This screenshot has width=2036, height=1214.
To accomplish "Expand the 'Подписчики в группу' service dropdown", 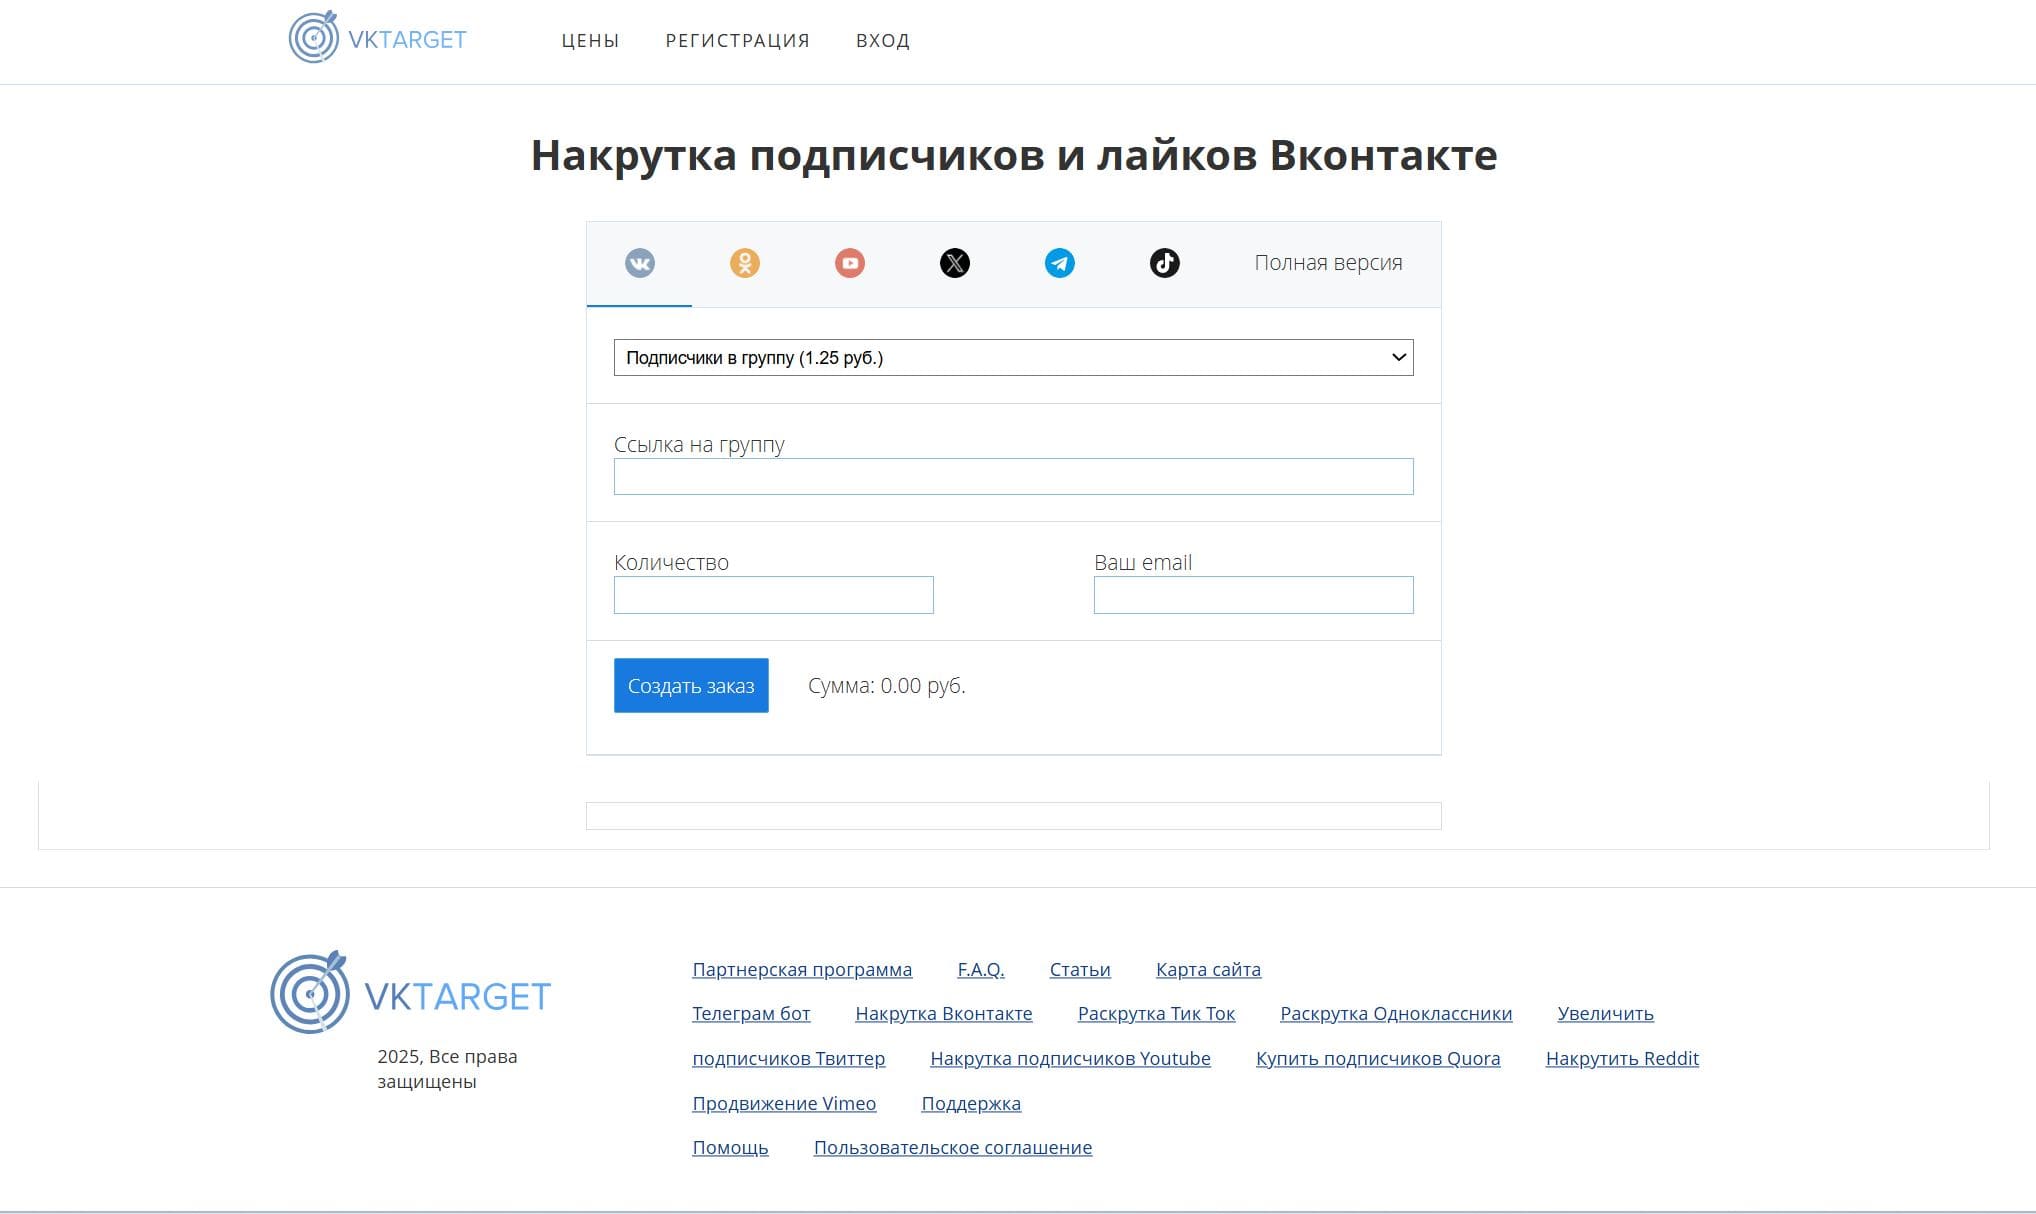I will [x=1013, y=358].
